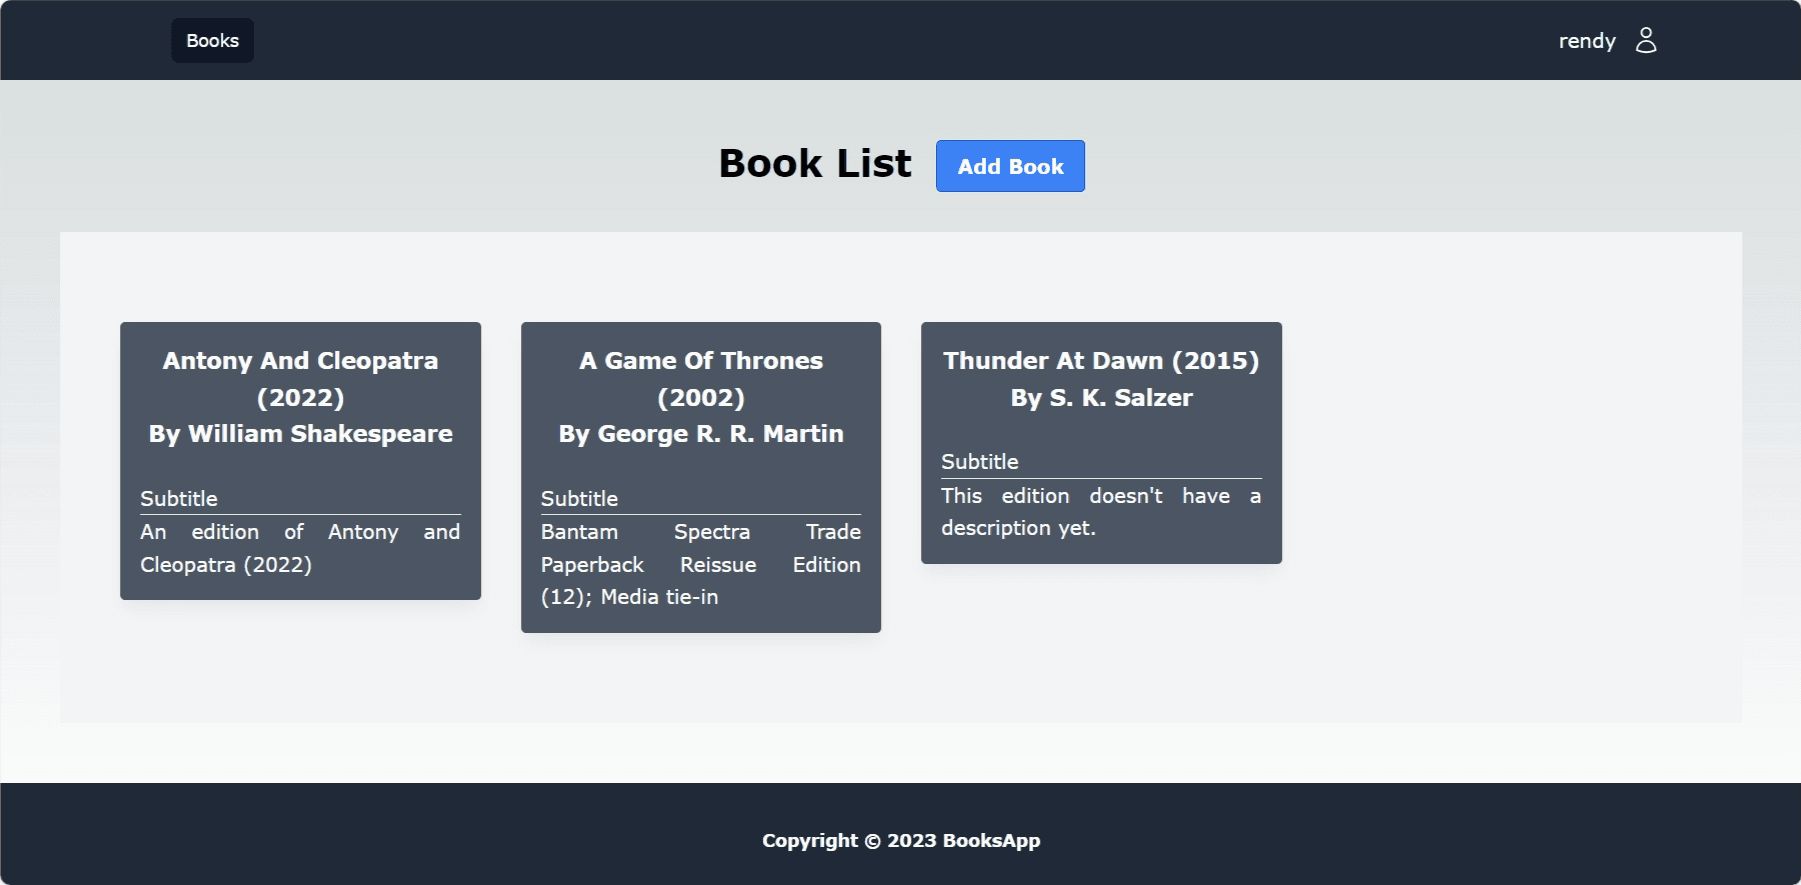Open the Books navigation tab
1801x885 pixels.
212,41
